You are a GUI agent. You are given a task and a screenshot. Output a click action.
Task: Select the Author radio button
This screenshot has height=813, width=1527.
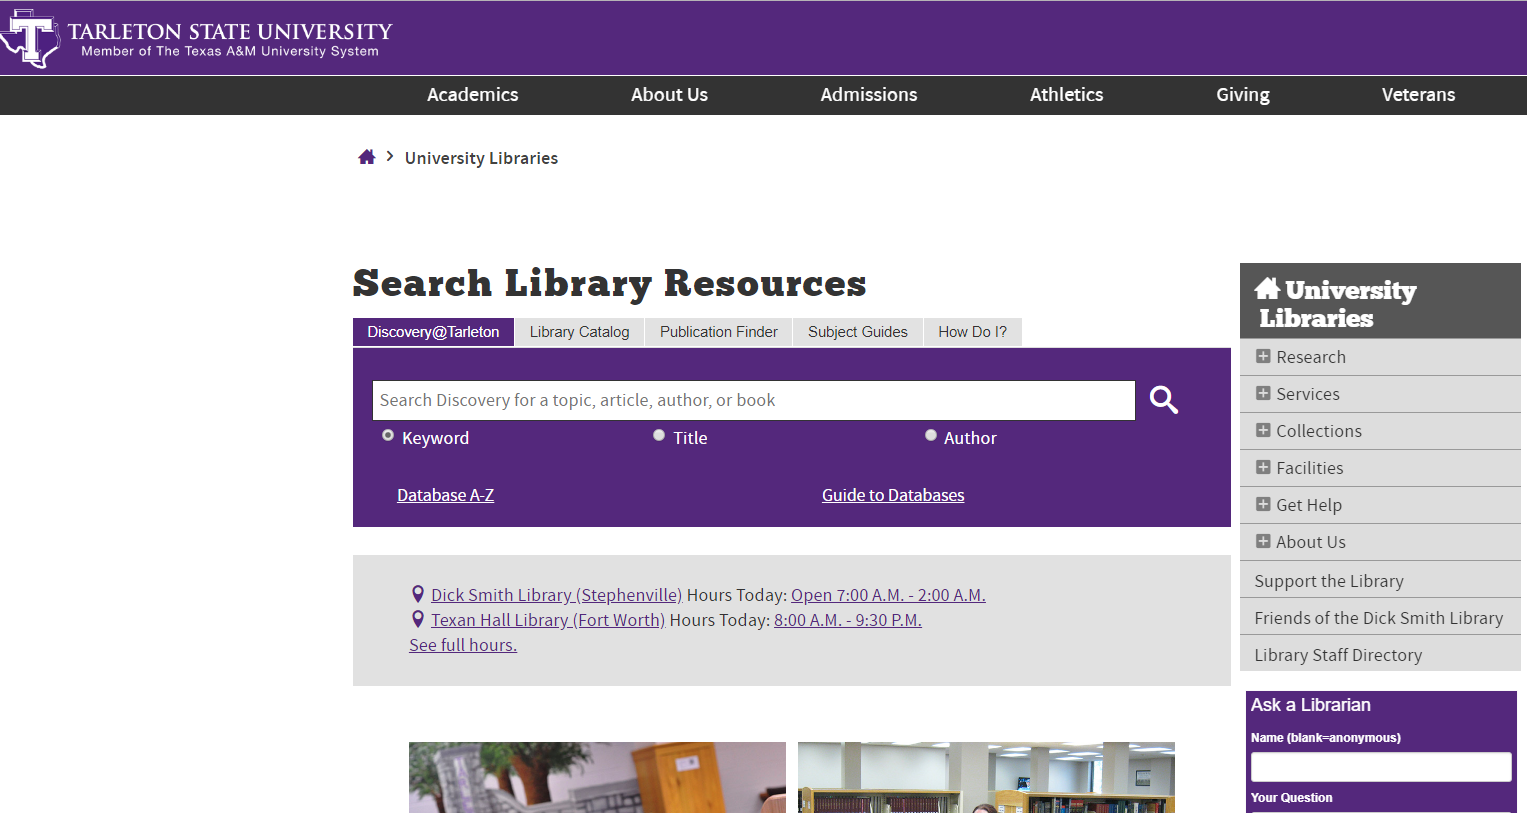point(931,435)
